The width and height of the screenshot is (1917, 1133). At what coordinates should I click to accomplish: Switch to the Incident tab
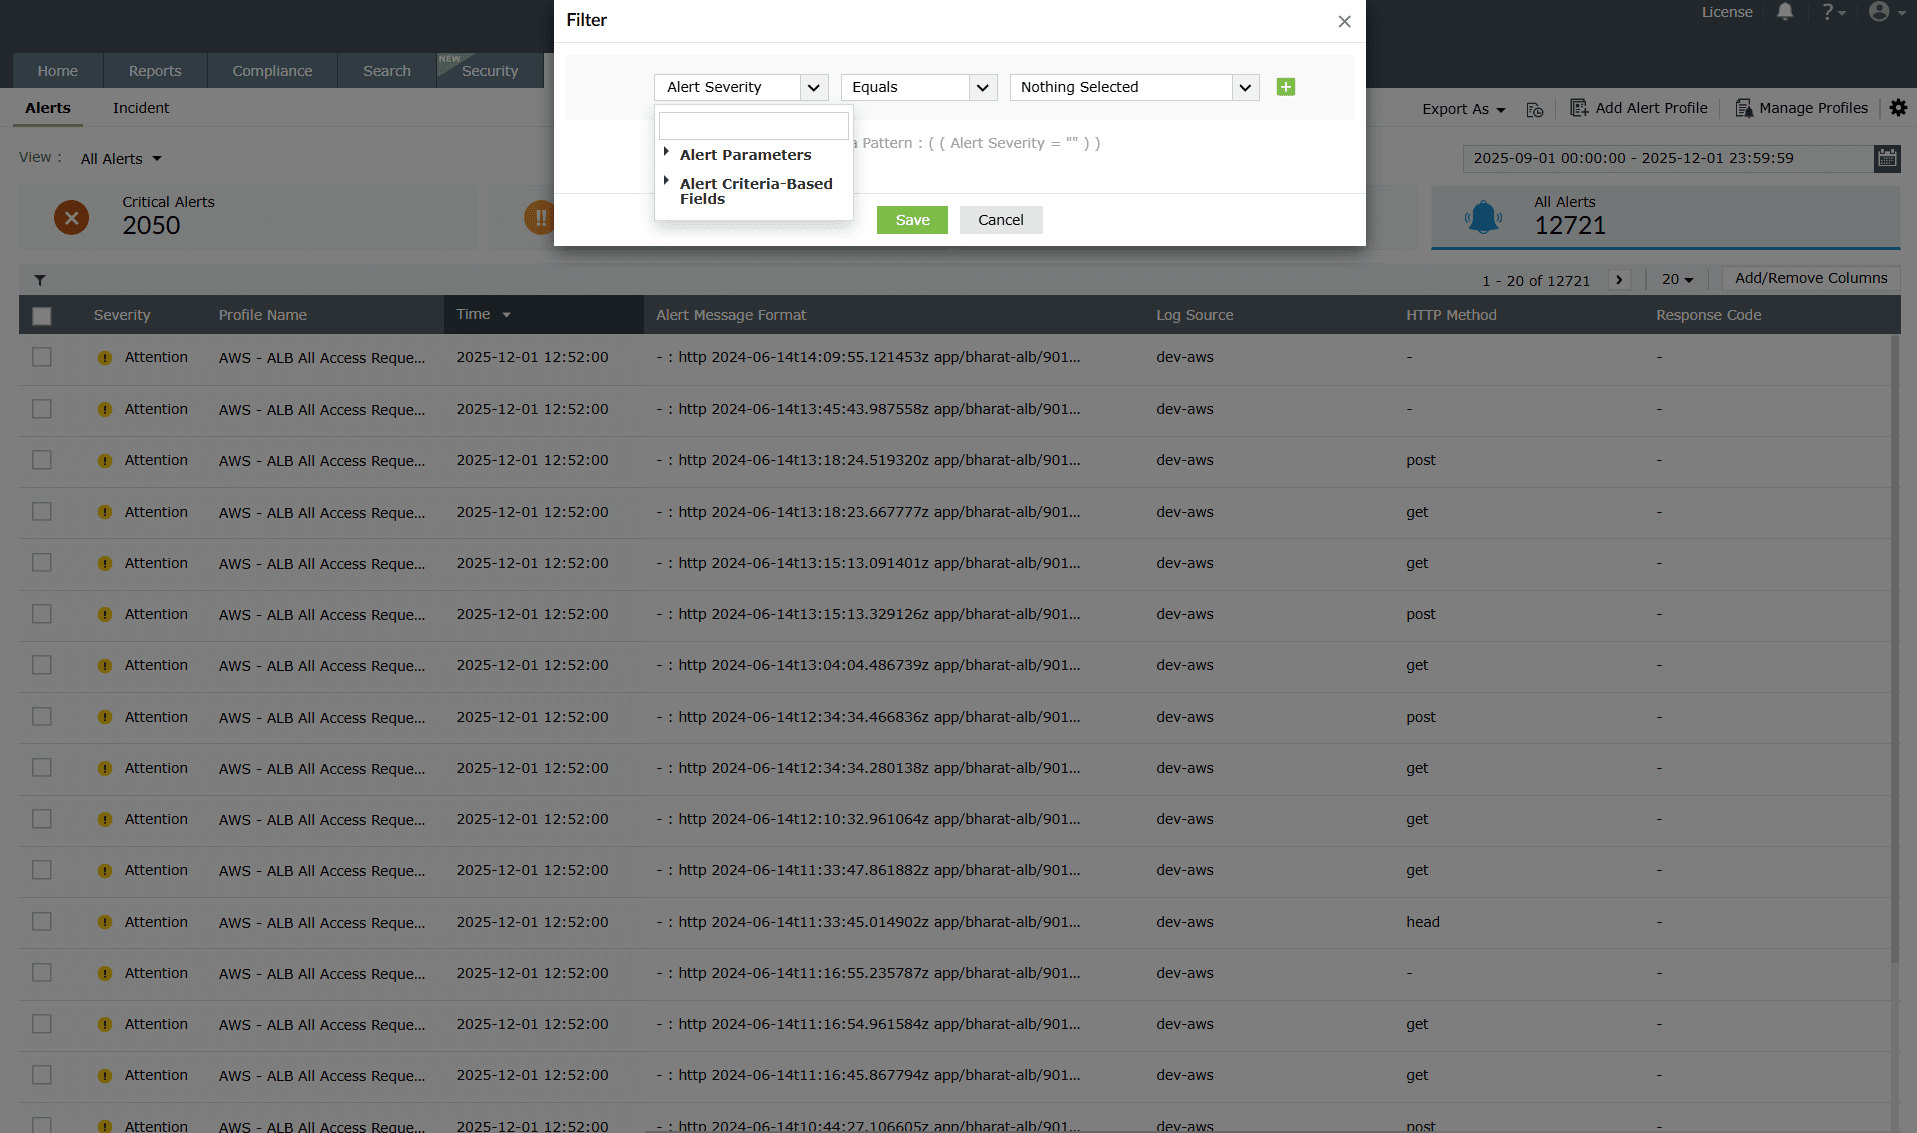140,108
